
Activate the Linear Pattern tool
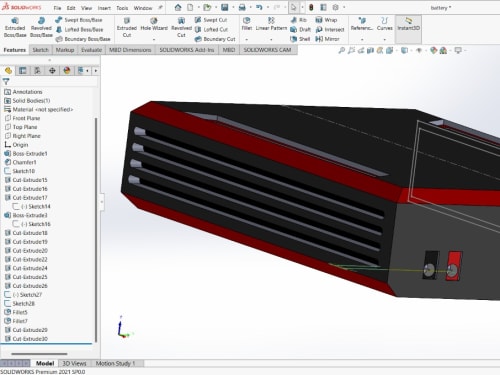click(x=271, y=24)
